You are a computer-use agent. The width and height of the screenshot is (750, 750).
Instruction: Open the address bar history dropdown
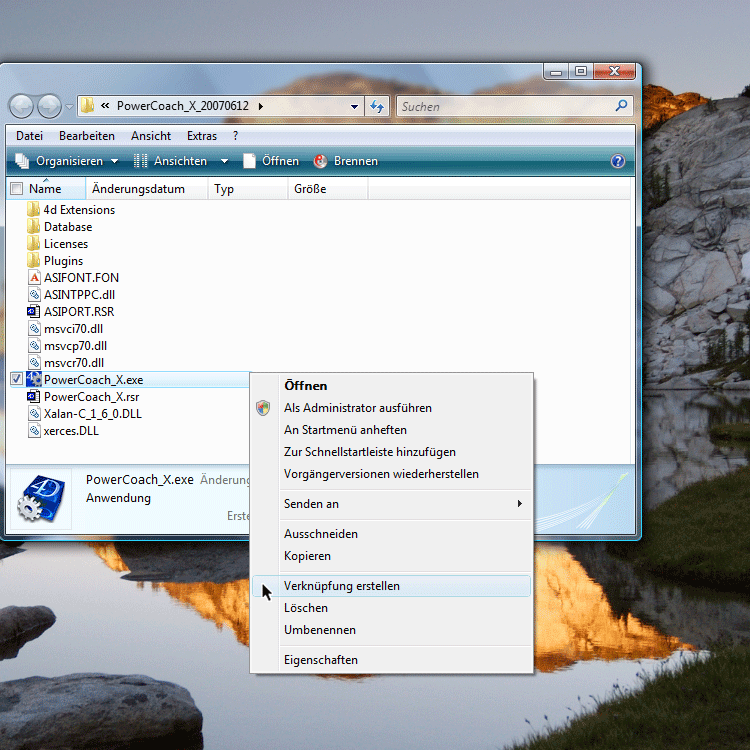[354, 106]
